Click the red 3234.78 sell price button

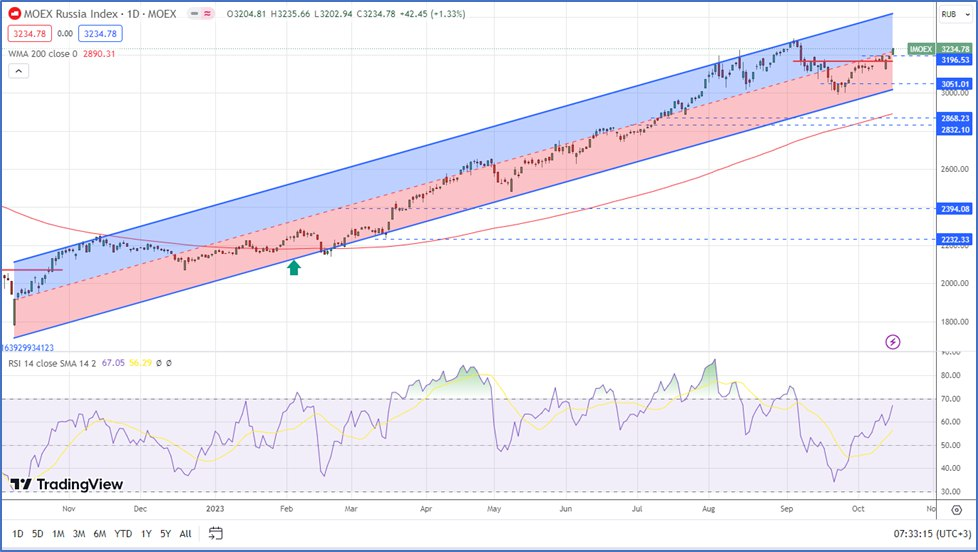click(x=29, y=34)
